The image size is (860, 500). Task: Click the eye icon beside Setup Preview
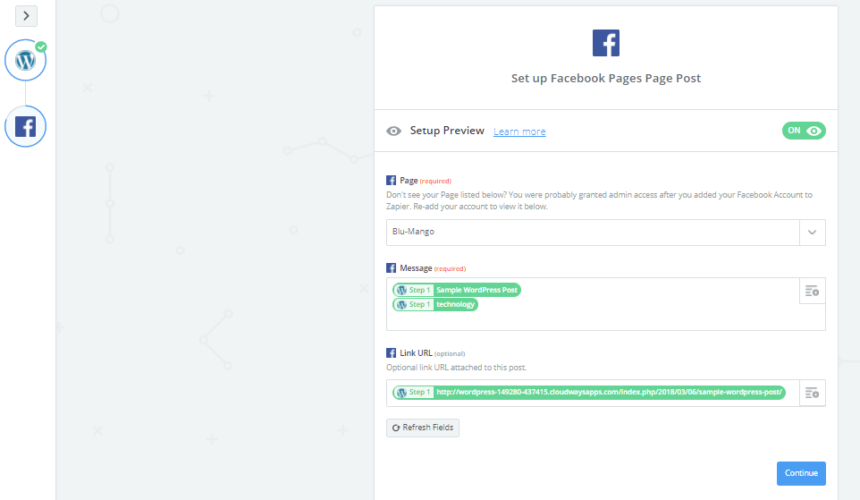point(394,131)
